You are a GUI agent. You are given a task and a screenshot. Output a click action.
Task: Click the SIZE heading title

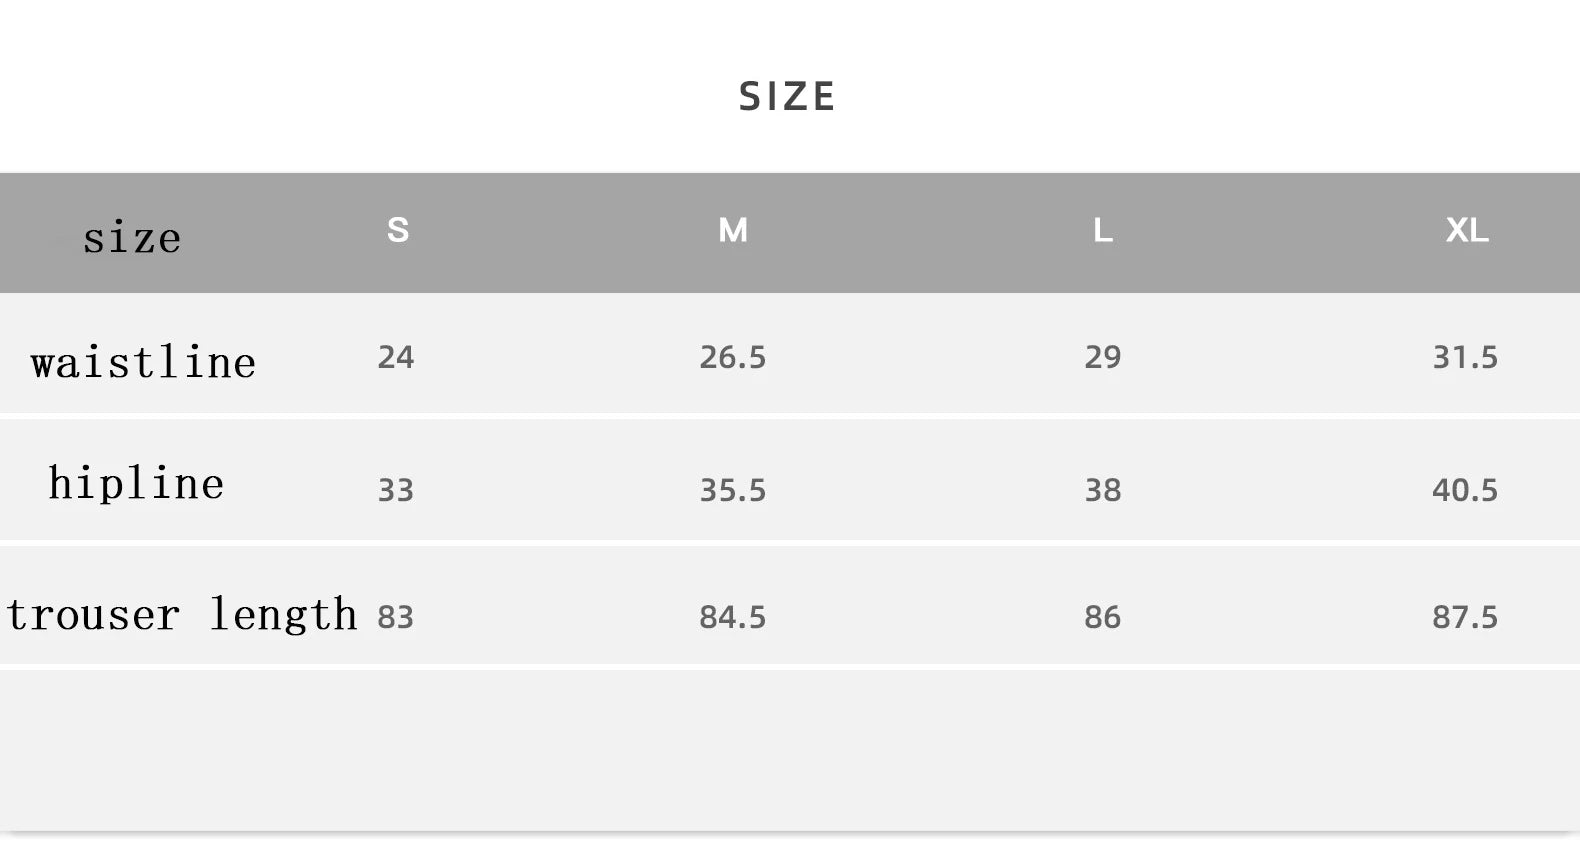pyautogui.click(x=787, y=97)
